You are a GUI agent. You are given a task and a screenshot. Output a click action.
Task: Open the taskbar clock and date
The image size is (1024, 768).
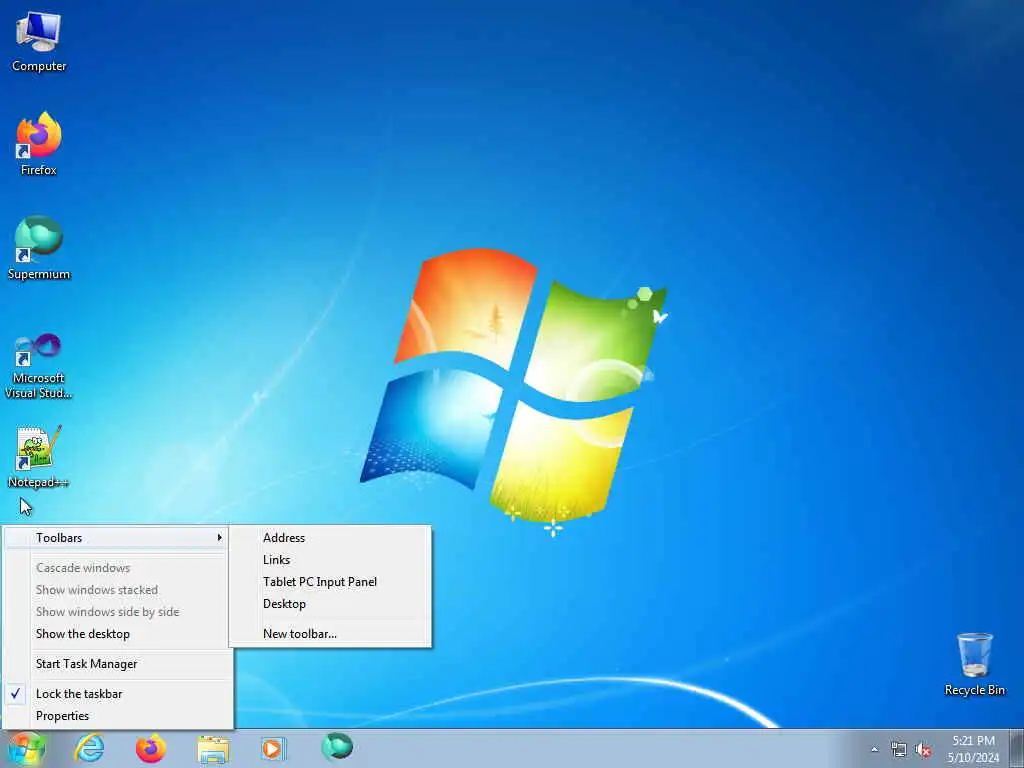(973, 748)
